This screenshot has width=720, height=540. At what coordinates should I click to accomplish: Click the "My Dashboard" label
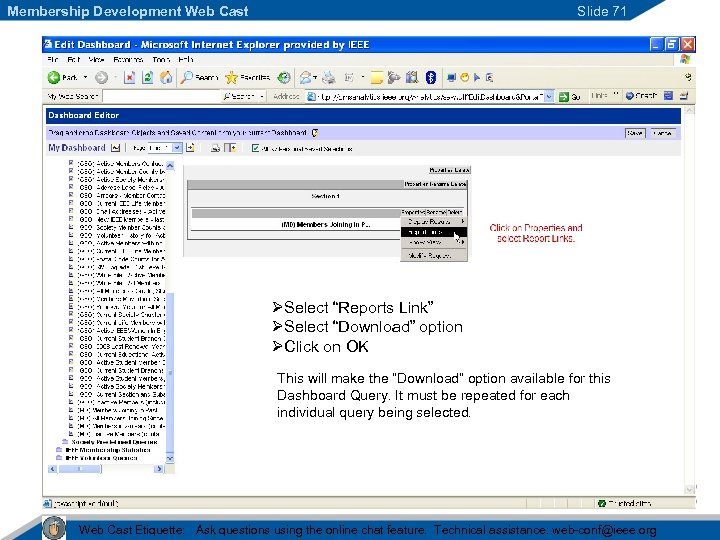[77, 148]
